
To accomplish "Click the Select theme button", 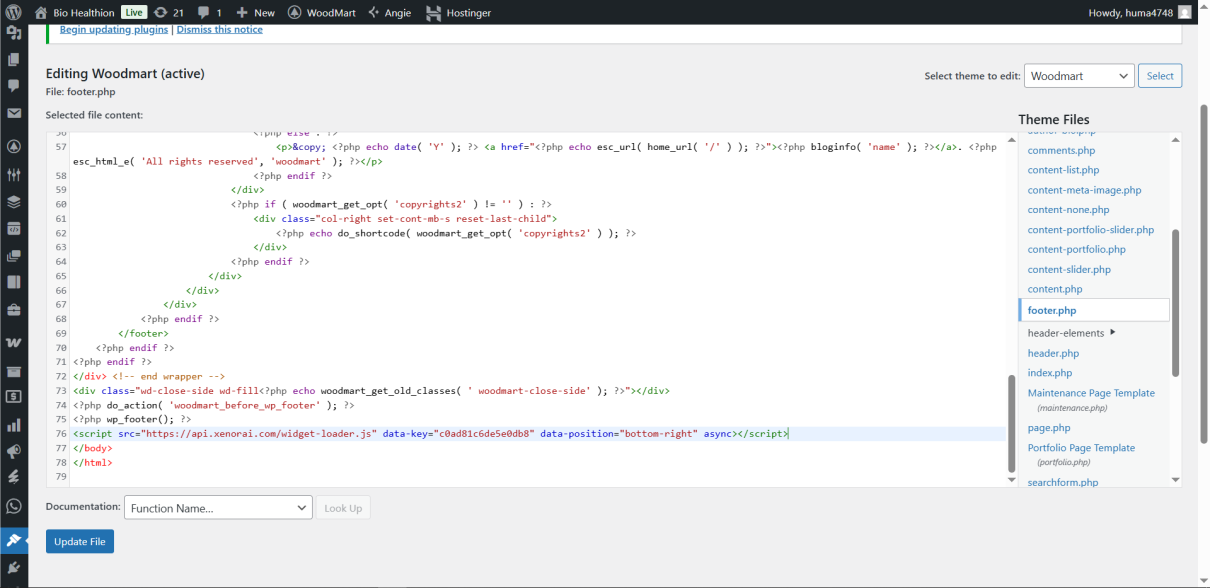I will pyautogui.click(x=1160, y=76).
